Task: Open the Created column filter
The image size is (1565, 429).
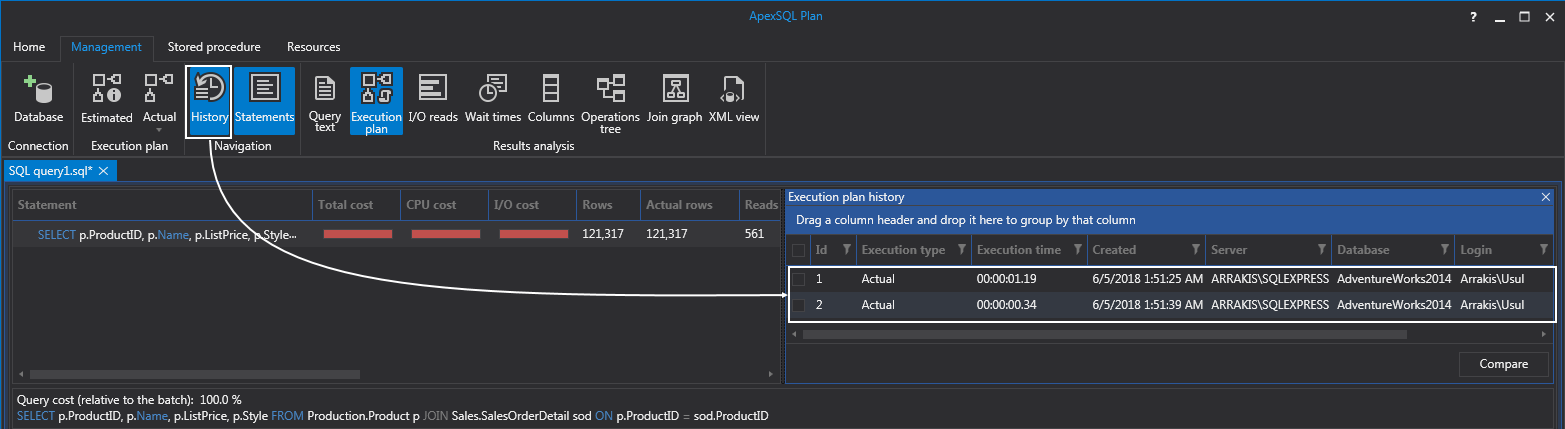Action: 1195,249
